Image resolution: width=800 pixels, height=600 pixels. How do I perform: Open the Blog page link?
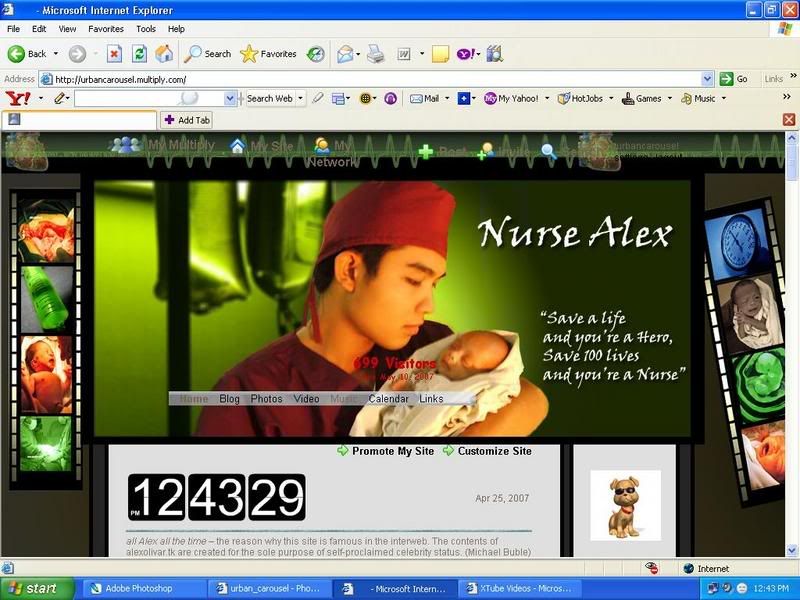click(229, 399)
